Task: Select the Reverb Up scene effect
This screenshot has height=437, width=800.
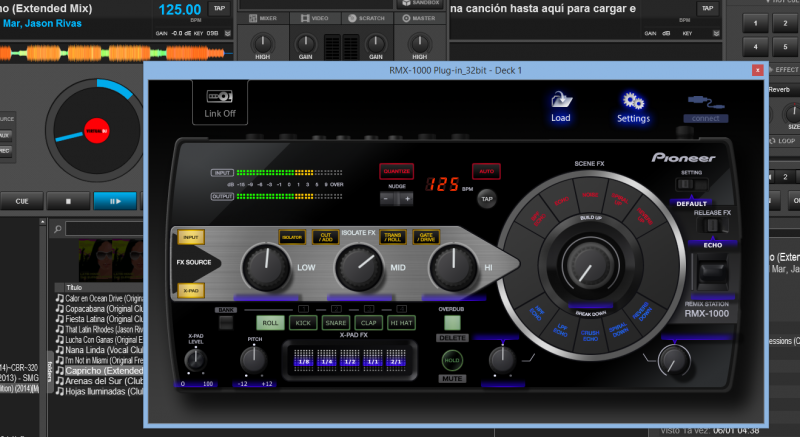Action: (643, 217)
